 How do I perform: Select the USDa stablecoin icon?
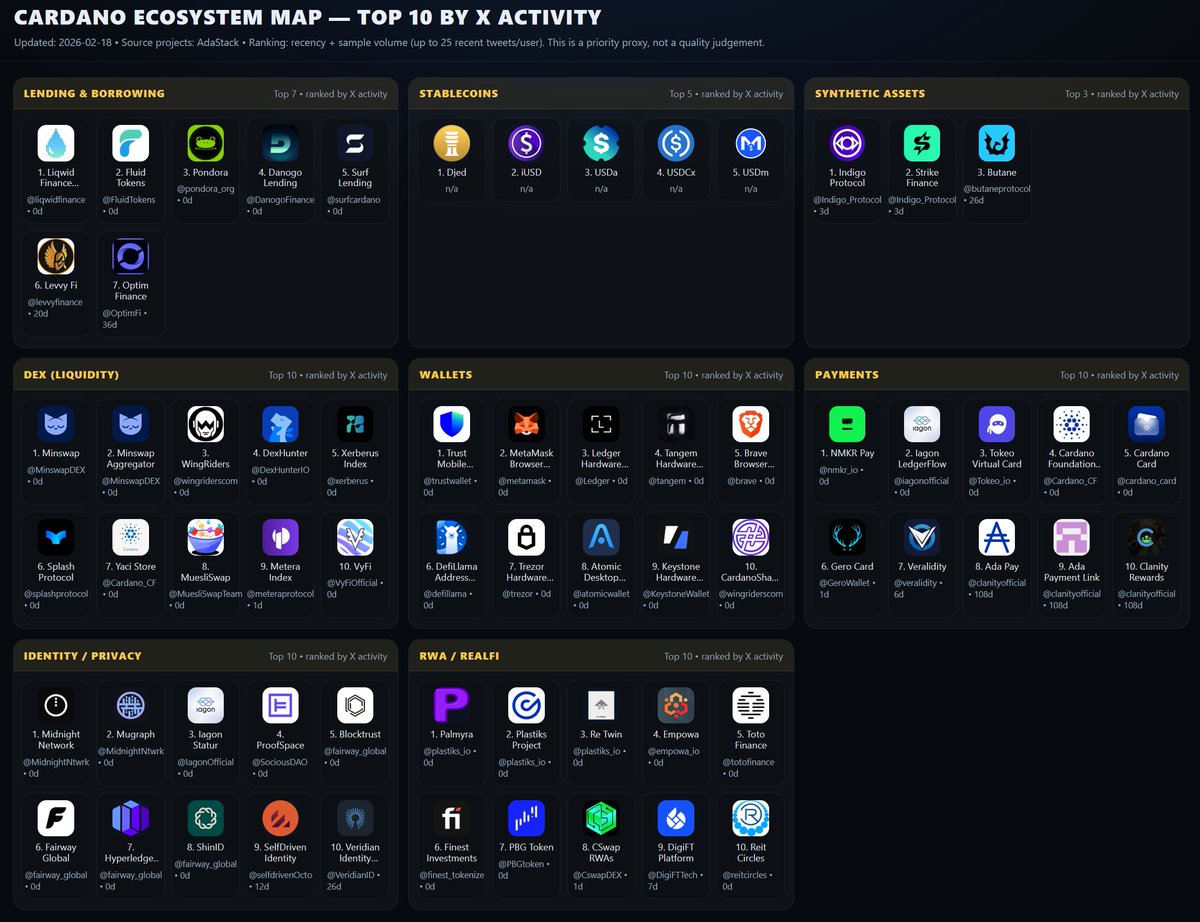click(x=601, y=143)
